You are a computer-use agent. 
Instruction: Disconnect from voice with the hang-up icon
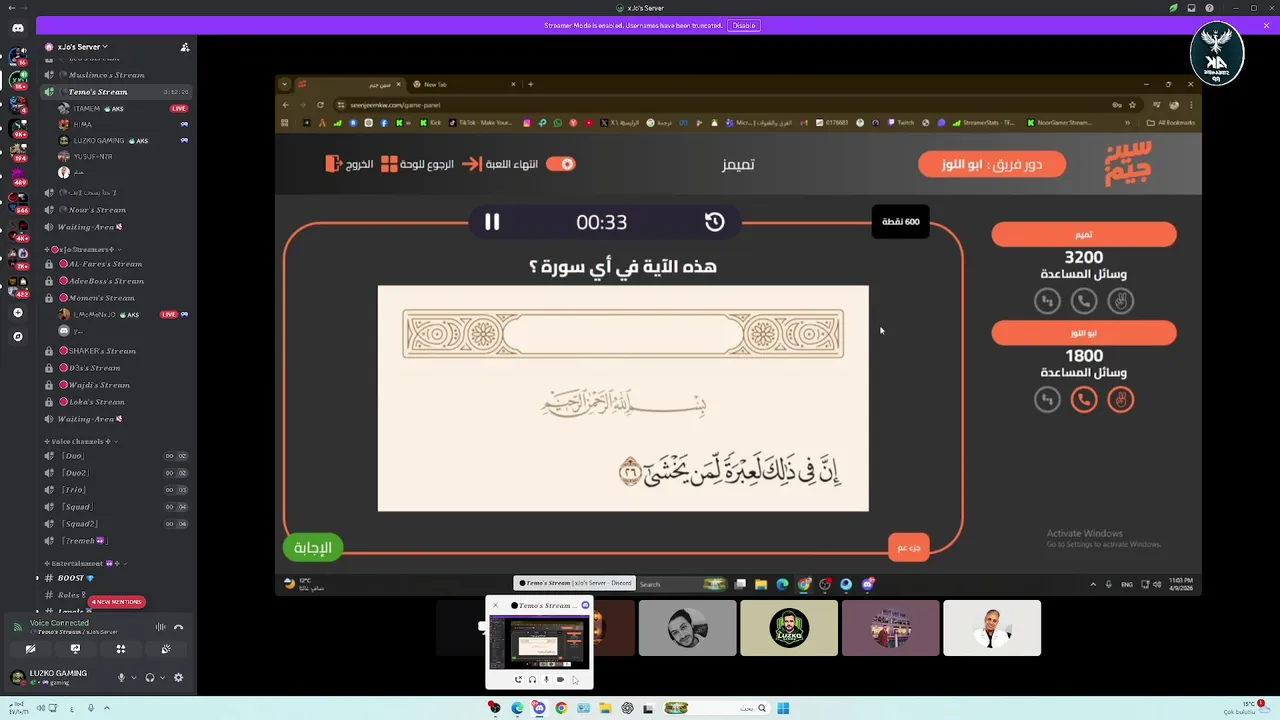(179, 627)
